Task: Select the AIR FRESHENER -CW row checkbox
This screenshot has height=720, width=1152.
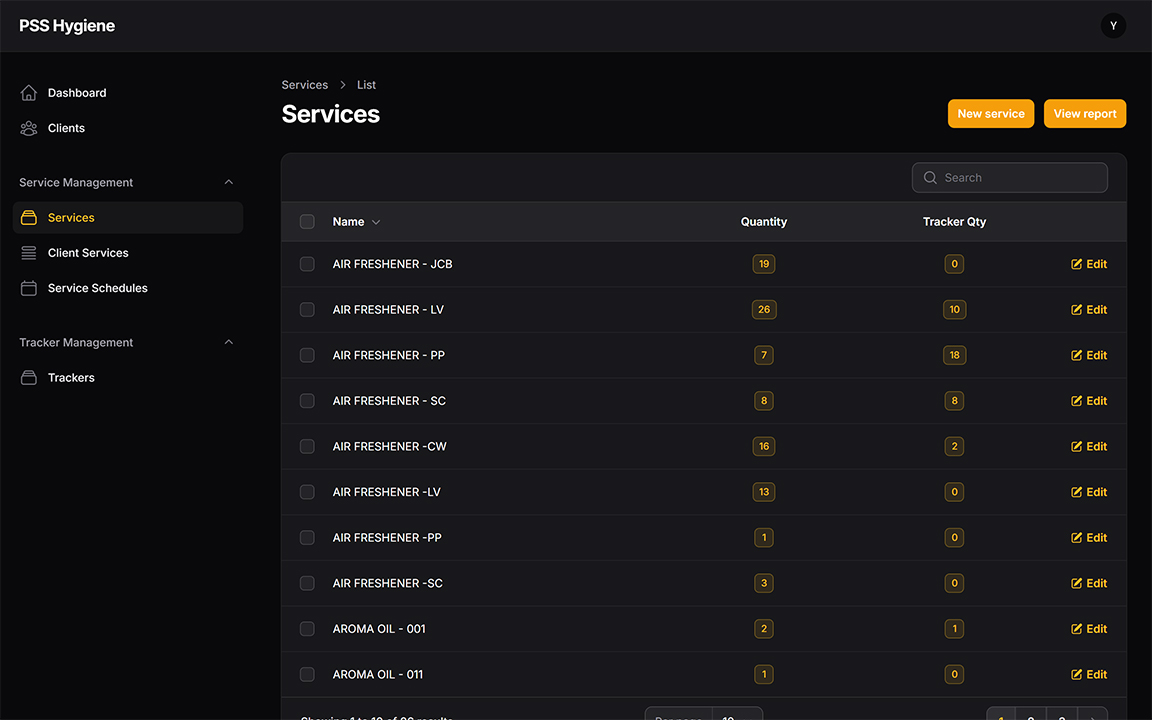Action: (x=307, y=447)
